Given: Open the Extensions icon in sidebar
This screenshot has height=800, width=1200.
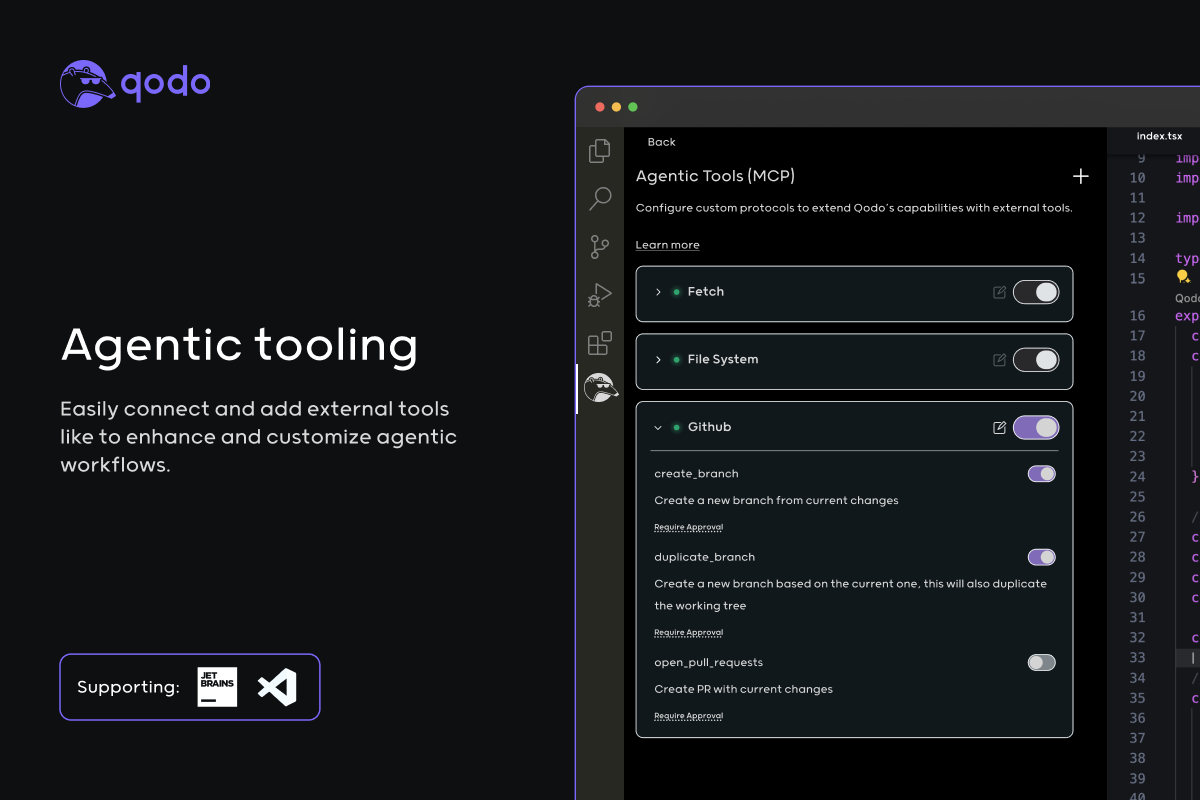Looking at the screenshot, I should click(600, 343).
